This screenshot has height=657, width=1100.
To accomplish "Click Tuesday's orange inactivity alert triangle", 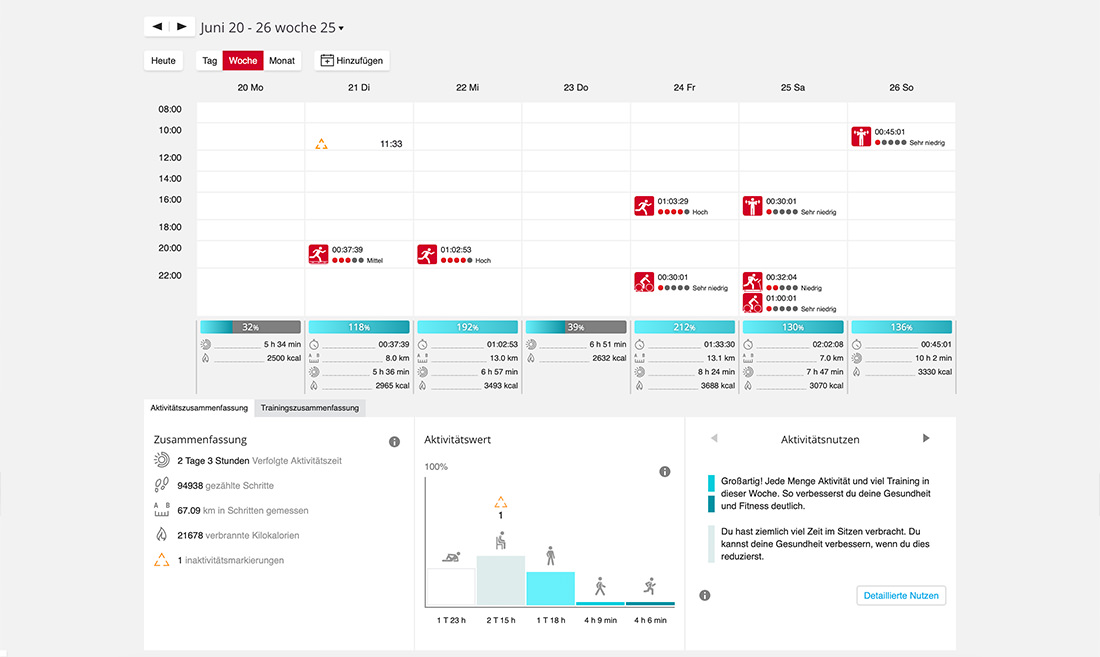I will (x=321, y=144).
